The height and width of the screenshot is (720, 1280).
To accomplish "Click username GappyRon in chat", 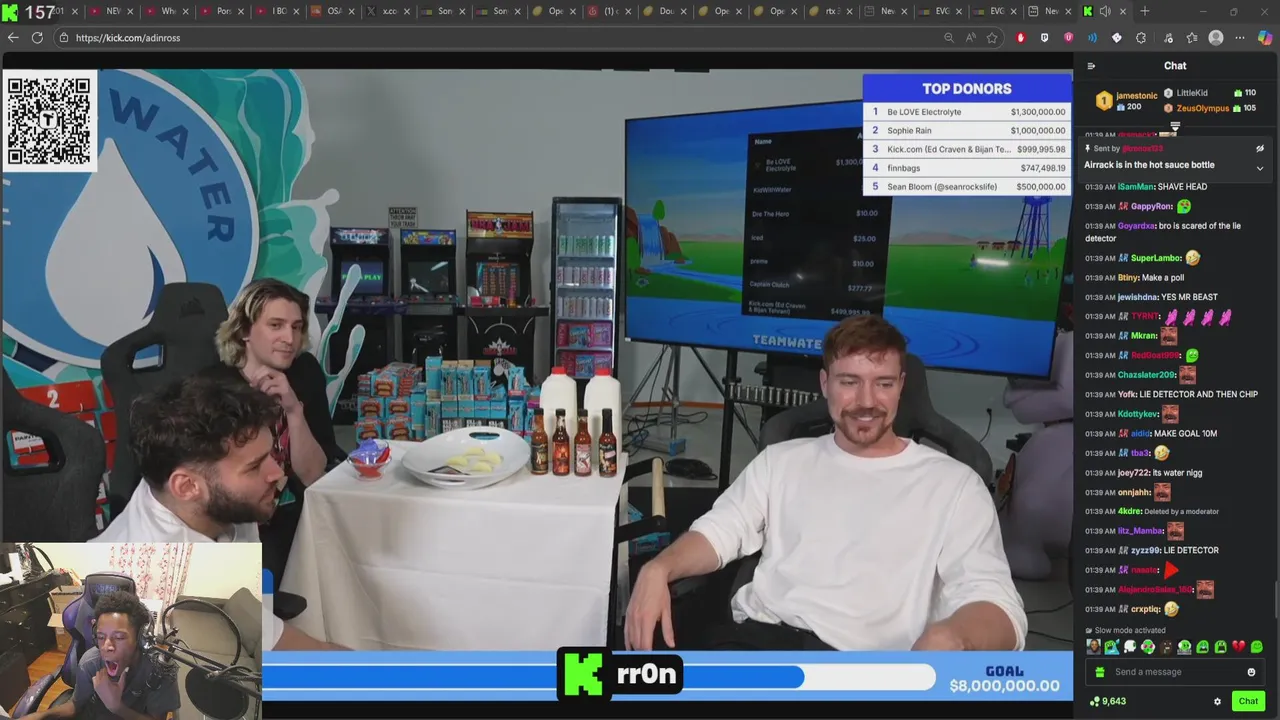I will pos(1151,206).
